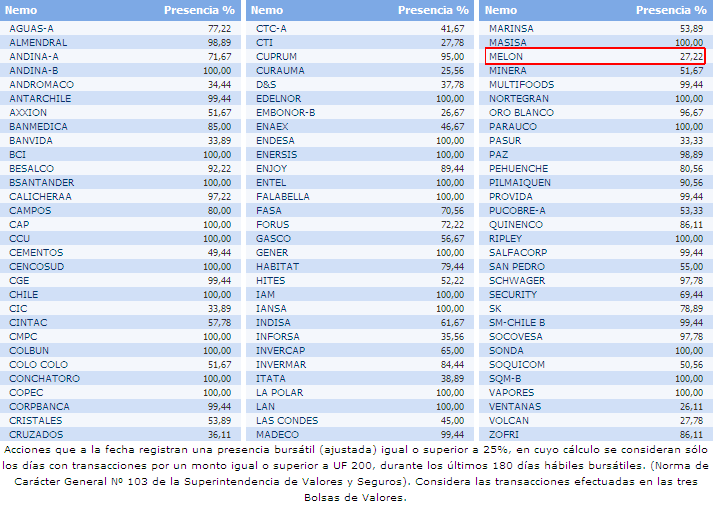
Task: Select the CHILE stock entry
Action: (x=24, y=295)
